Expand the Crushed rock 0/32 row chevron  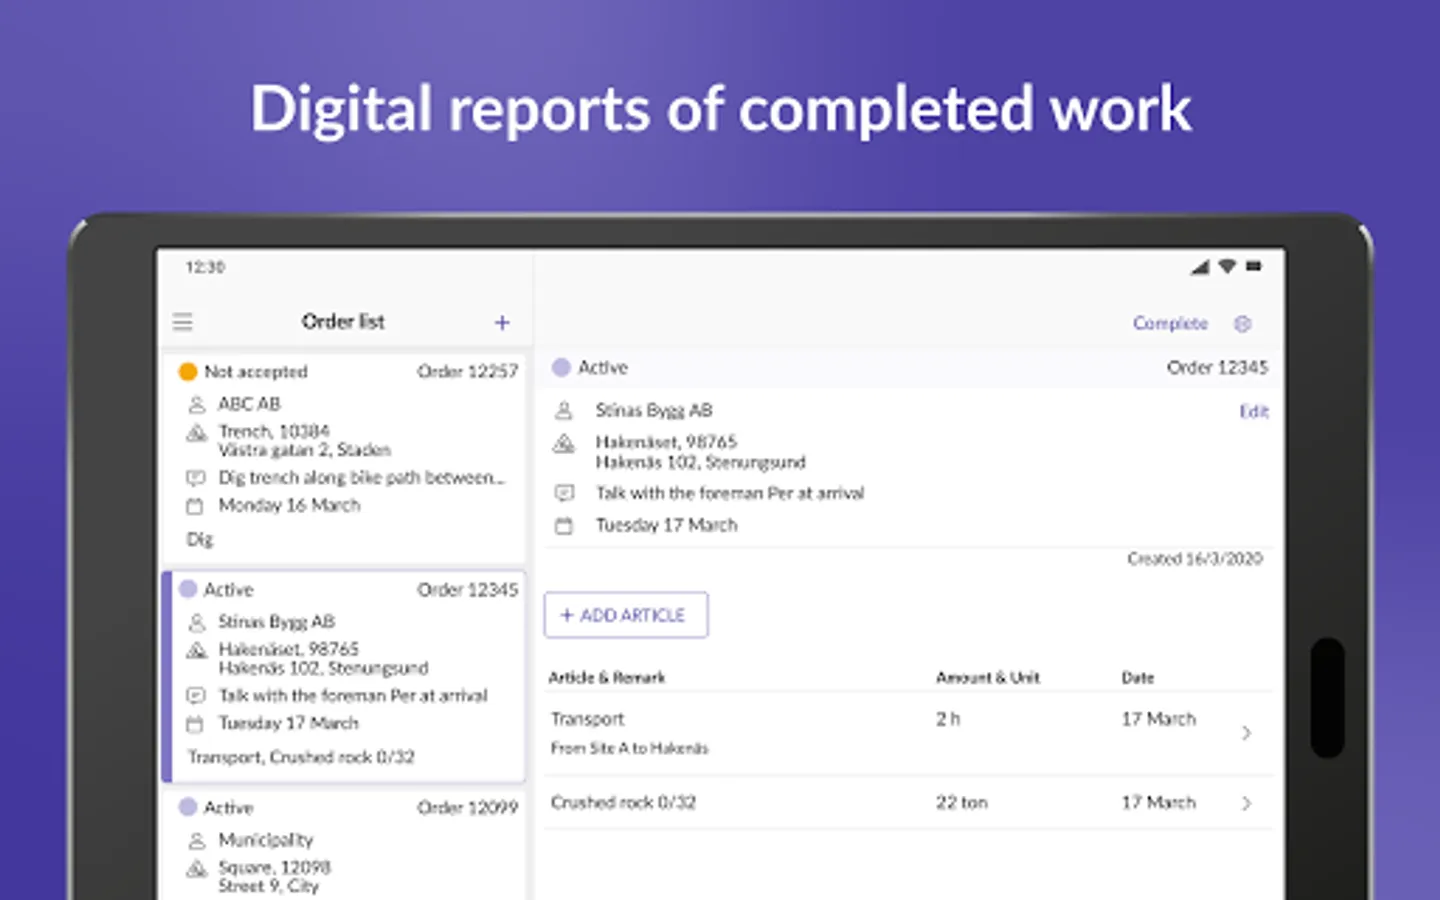pos(1246,803)
